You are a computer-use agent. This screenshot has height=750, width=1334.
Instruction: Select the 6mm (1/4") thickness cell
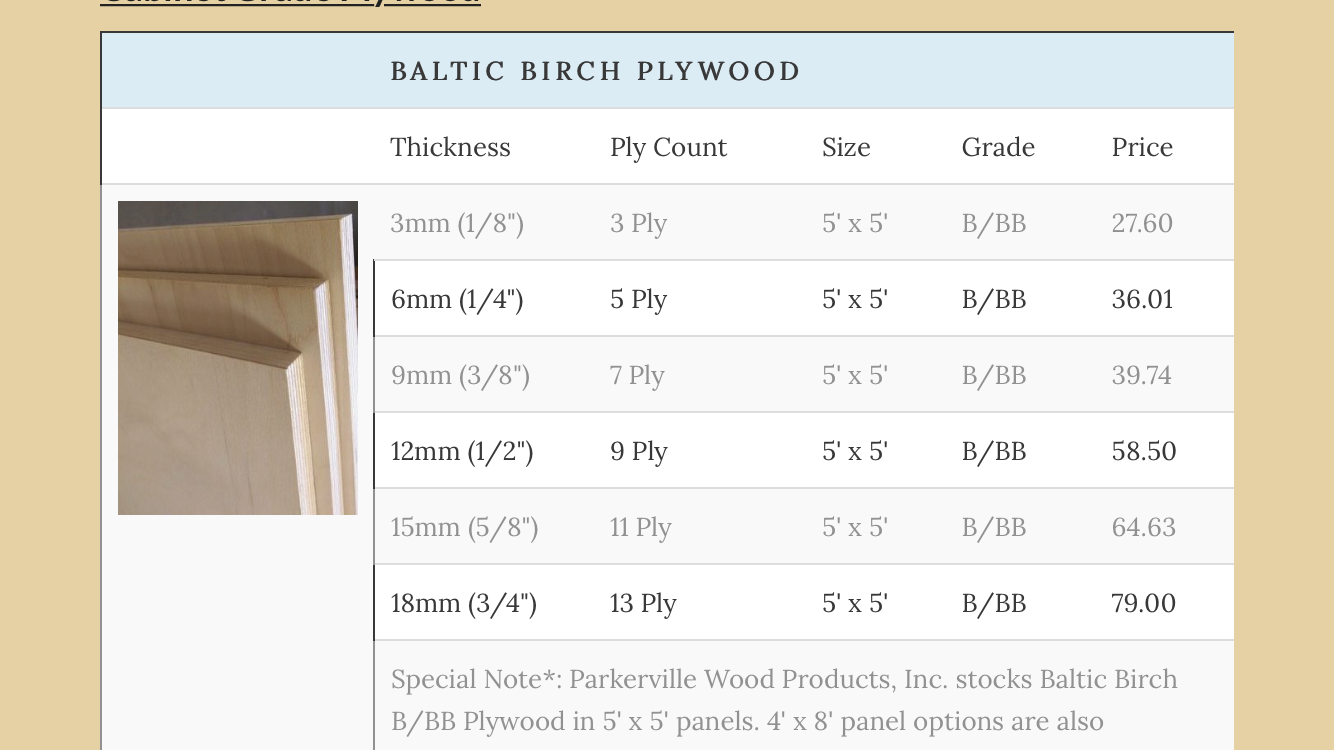click(x=457, y=299)
